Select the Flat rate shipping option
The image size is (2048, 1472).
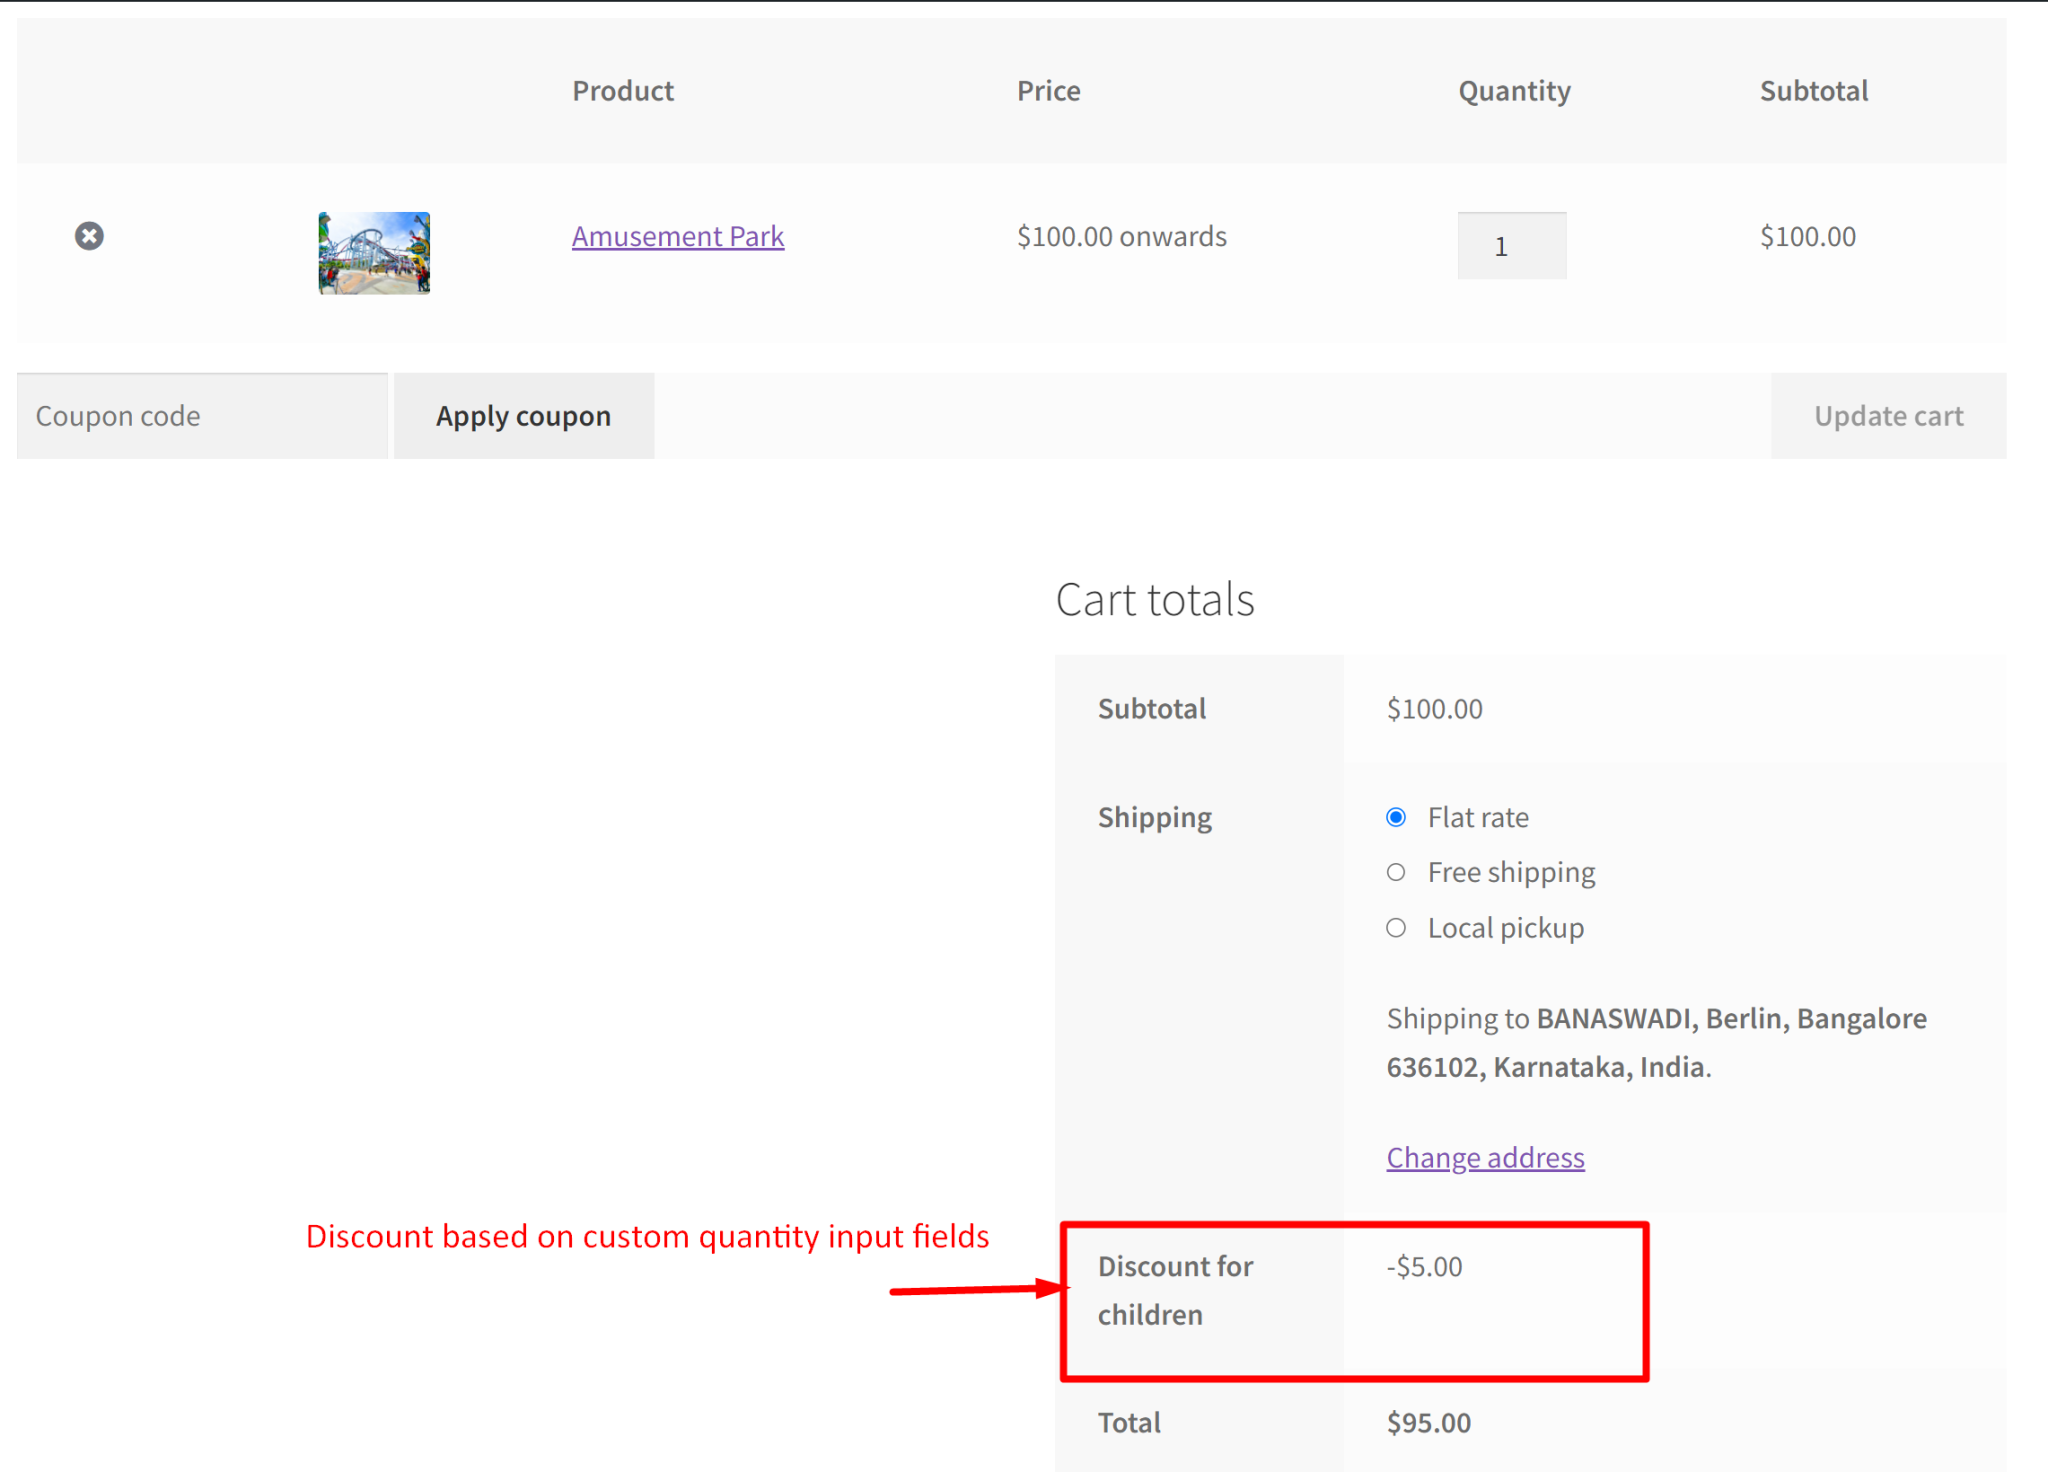pos(1396,817)
